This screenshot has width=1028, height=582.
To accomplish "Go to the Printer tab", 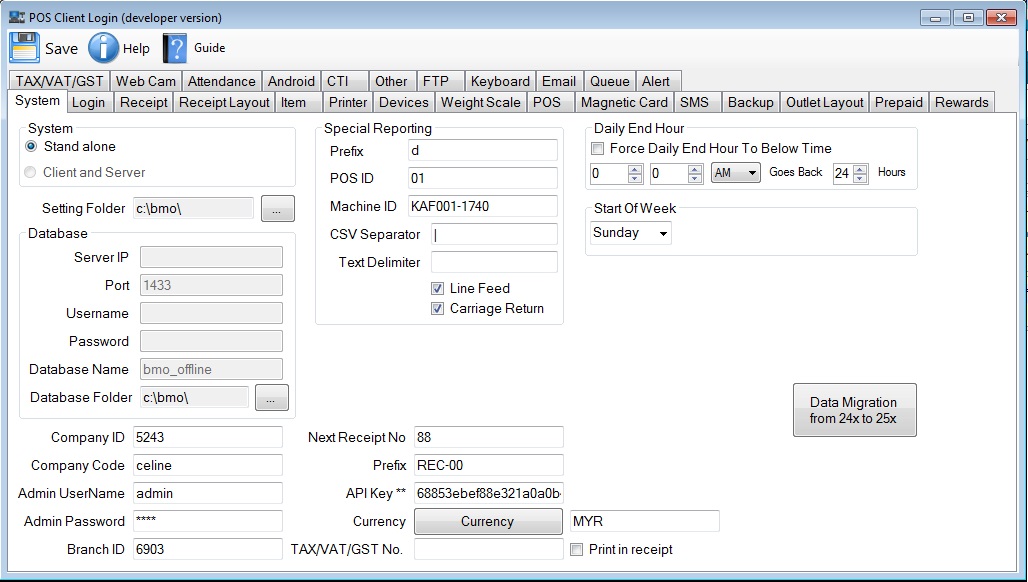I will point(348,102).
